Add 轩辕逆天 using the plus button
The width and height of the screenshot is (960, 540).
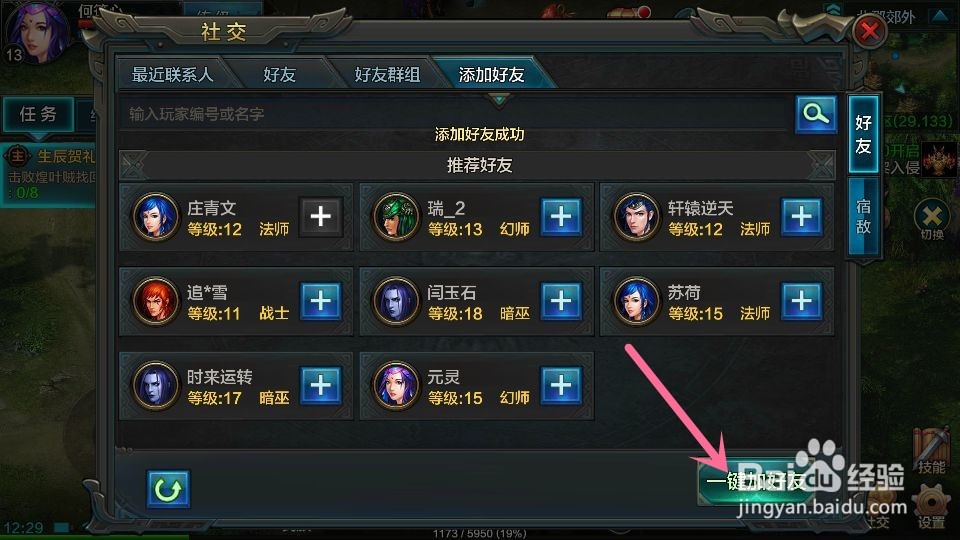(x=801, y=216)
